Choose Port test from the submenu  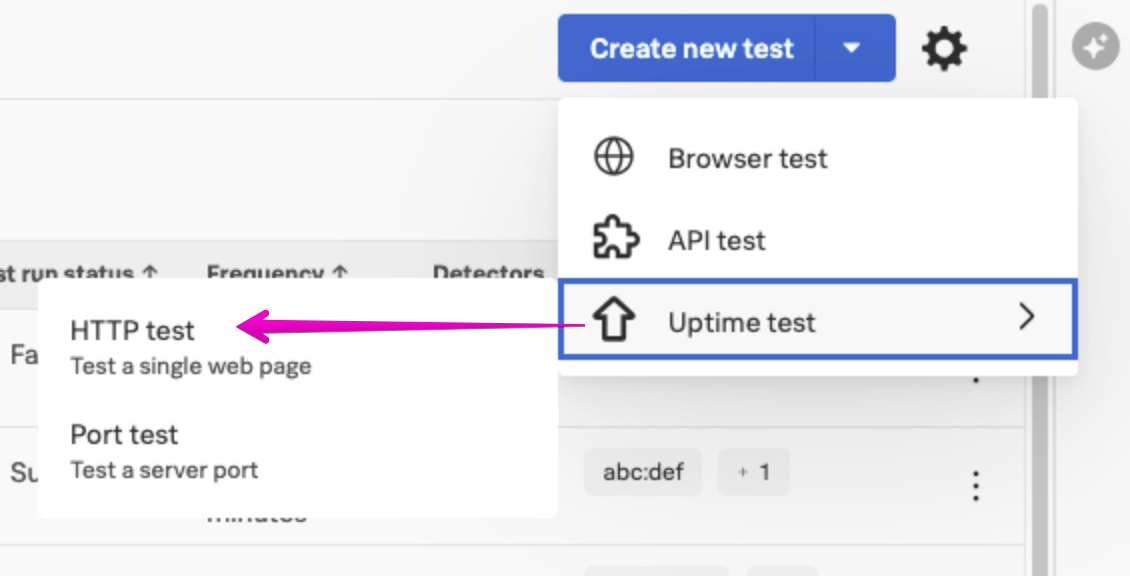point(124,435)
